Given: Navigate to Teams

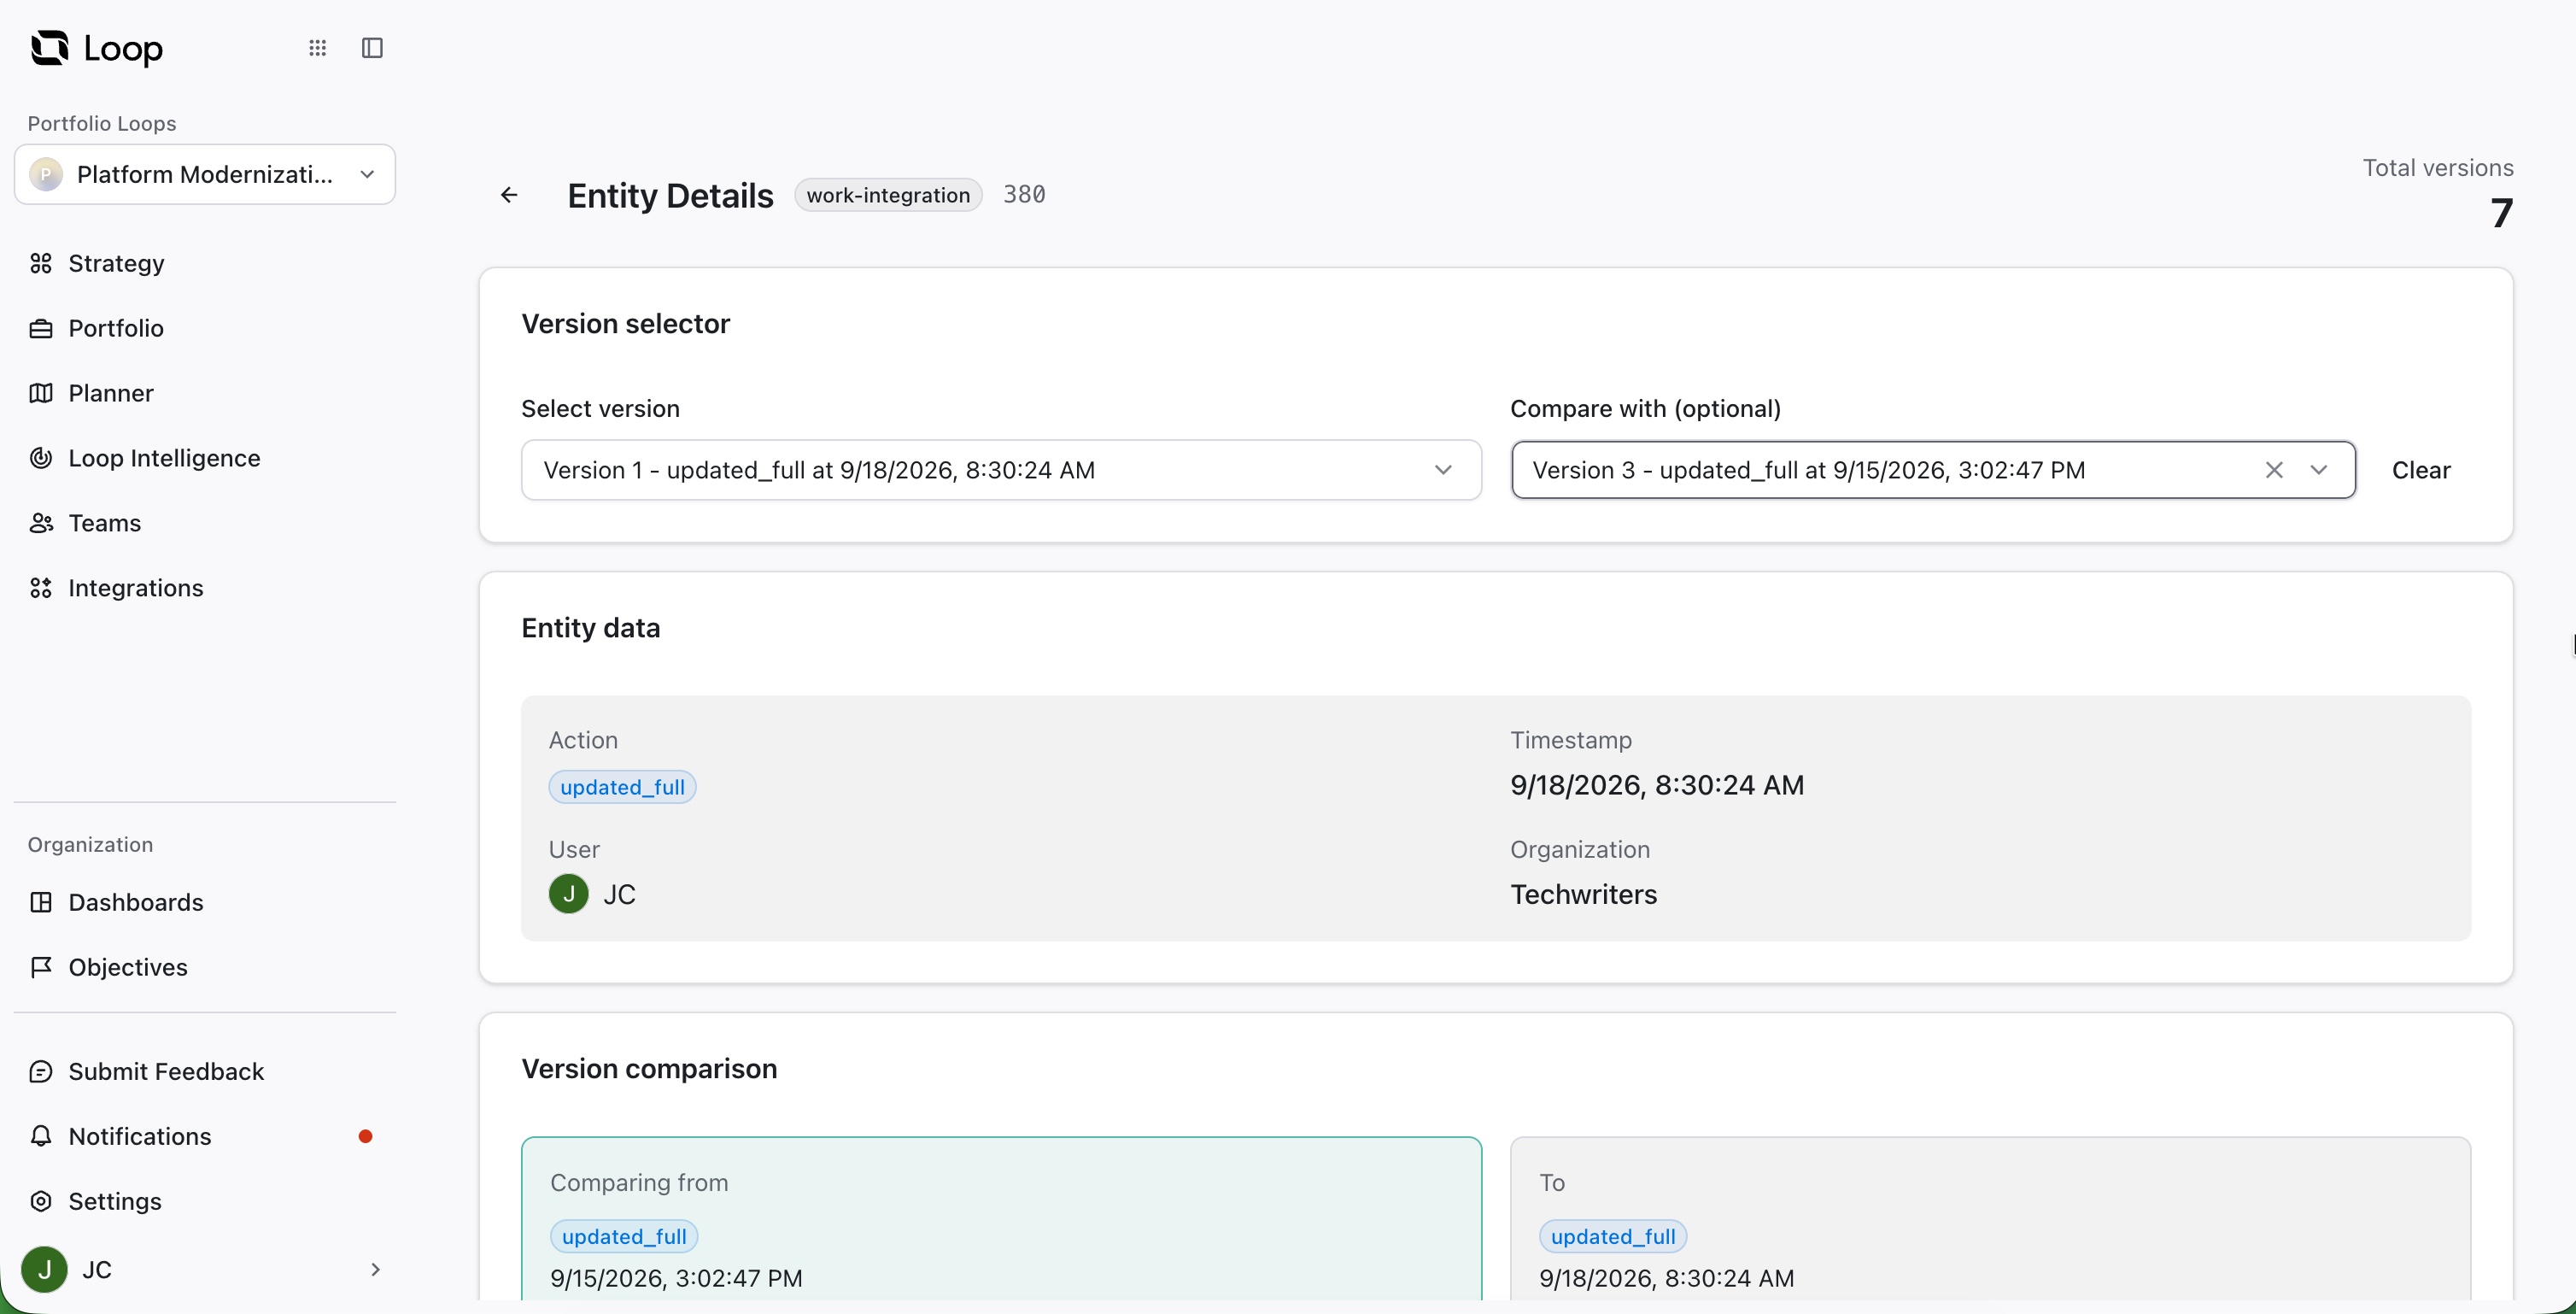Looking at the screenshot, I should tap(205, 523).
